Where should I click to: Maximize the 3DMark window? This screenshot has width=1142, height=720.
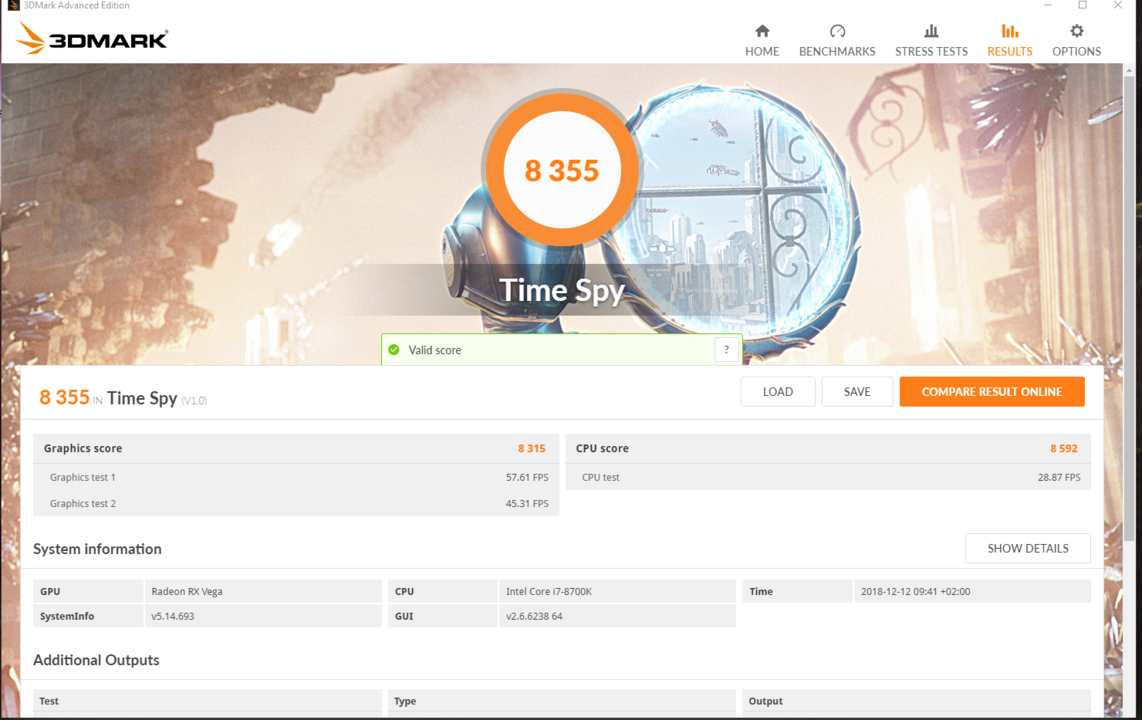pos(1082,5)
